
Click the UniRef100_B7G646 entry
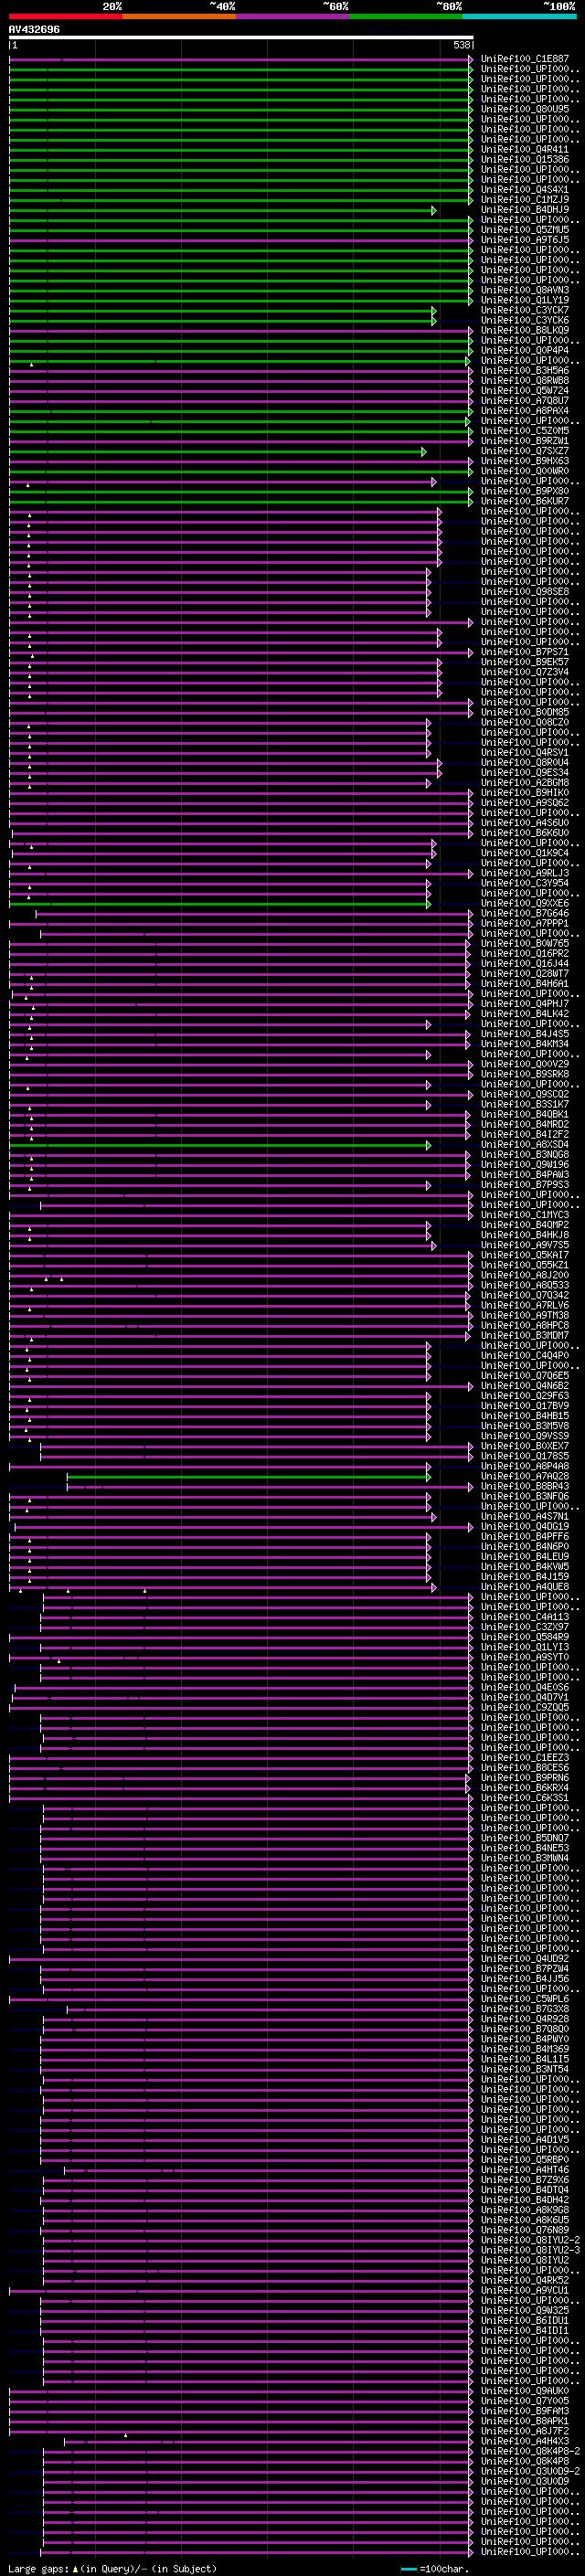click(525, 913)
